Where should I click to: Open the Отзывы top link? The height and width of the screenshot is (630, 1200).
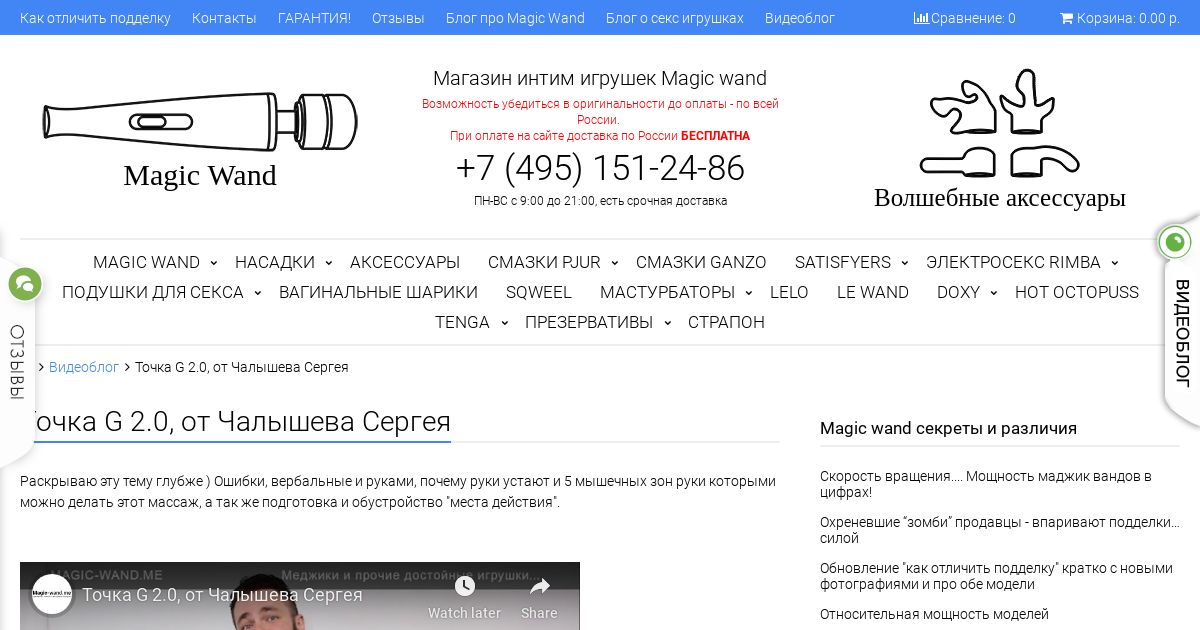(x=398, y=18)
